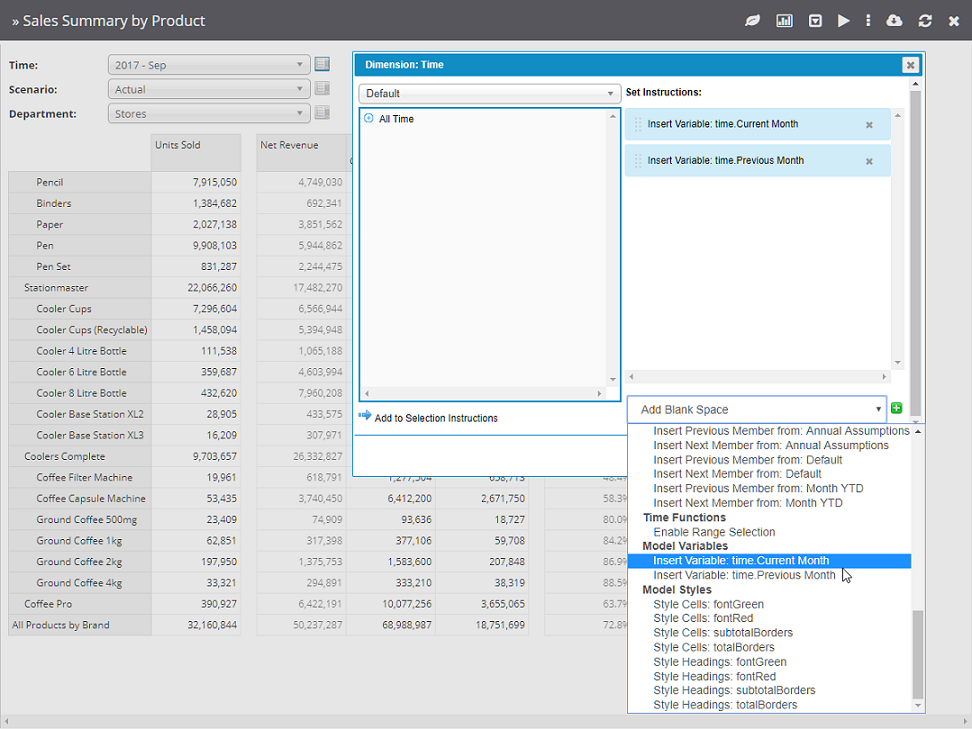Select Style Cells: fontGreen option

point(708,604)
